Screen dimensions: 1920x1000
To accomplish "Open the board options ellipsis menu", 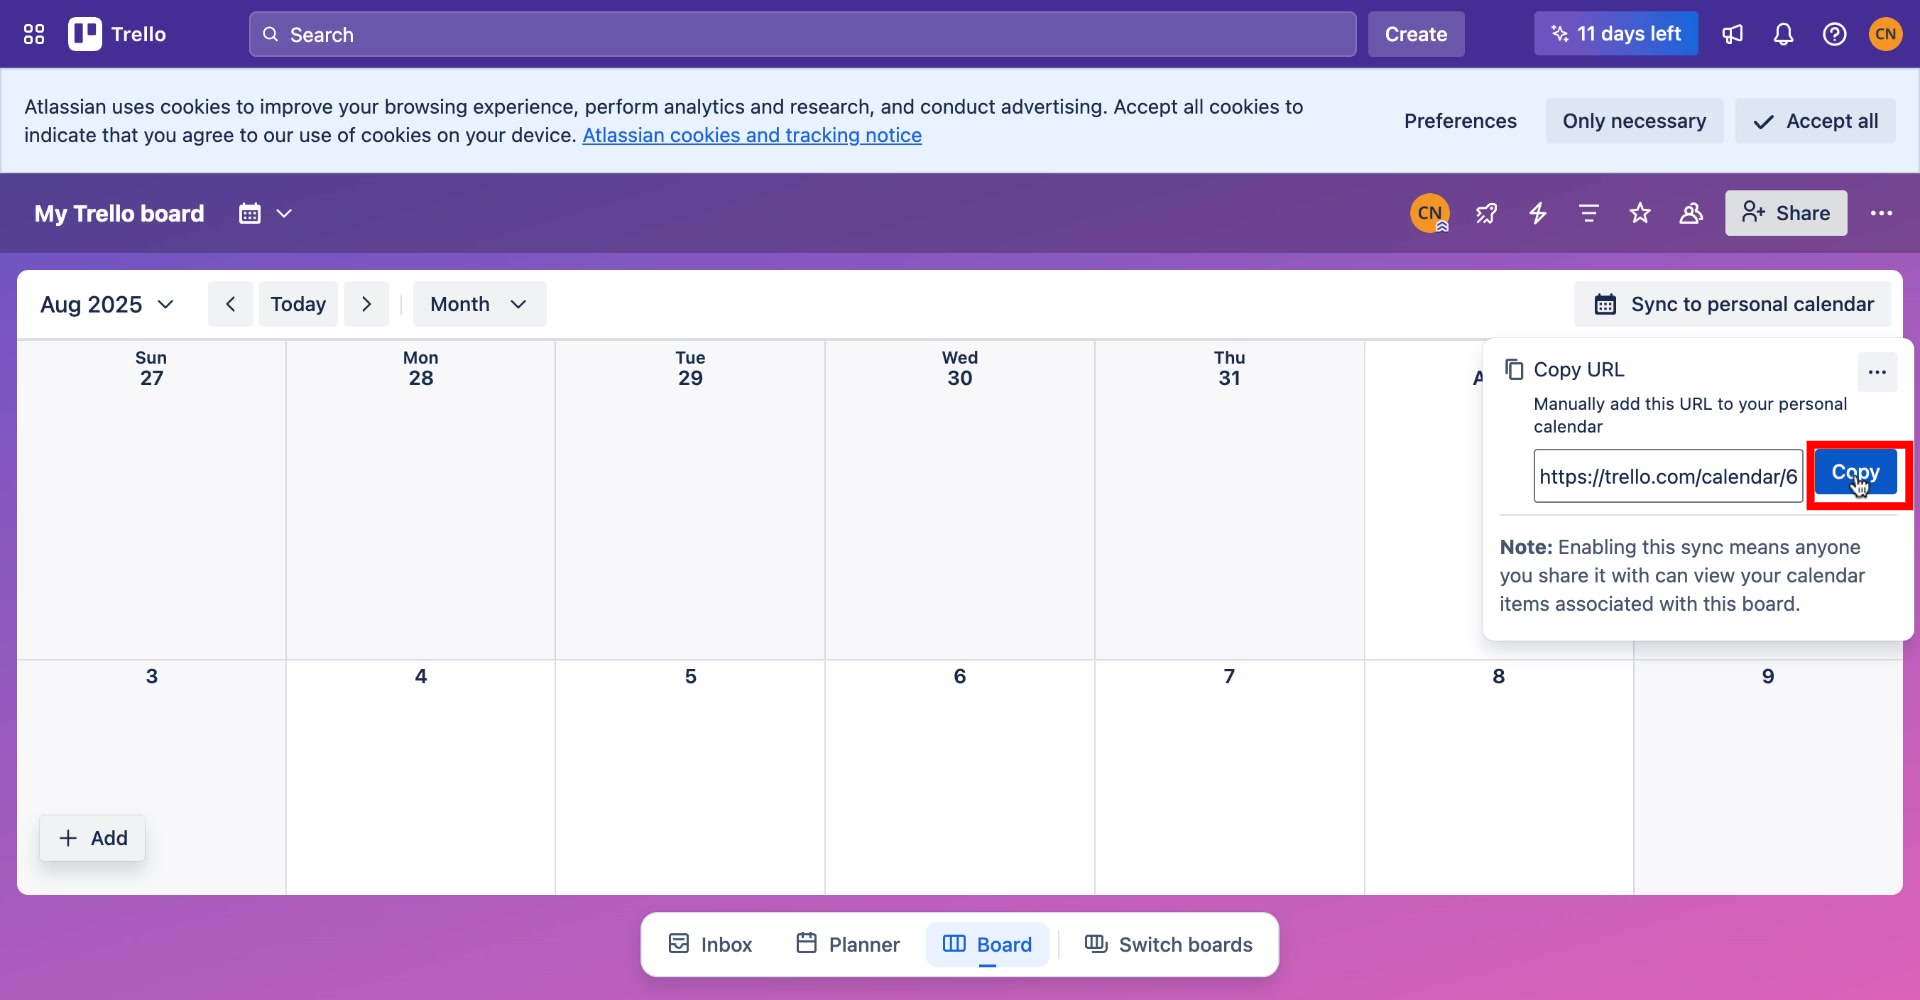I will (x=1883, y=213).
